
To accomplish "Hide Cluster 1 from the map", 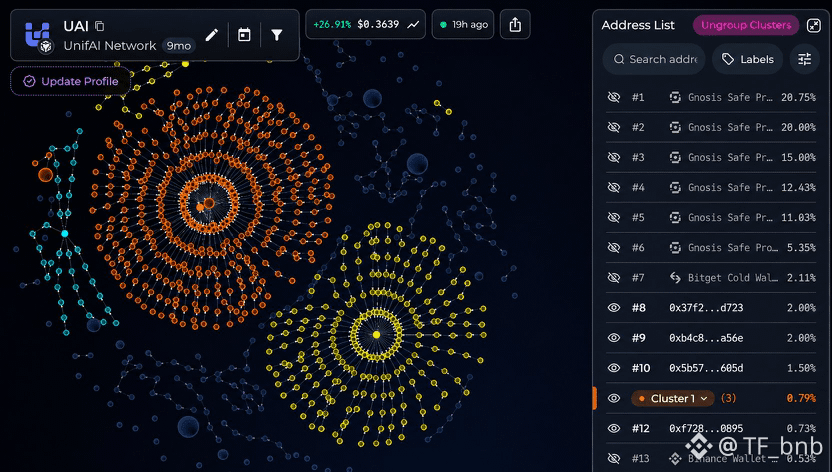I will [x=614, y=398].
